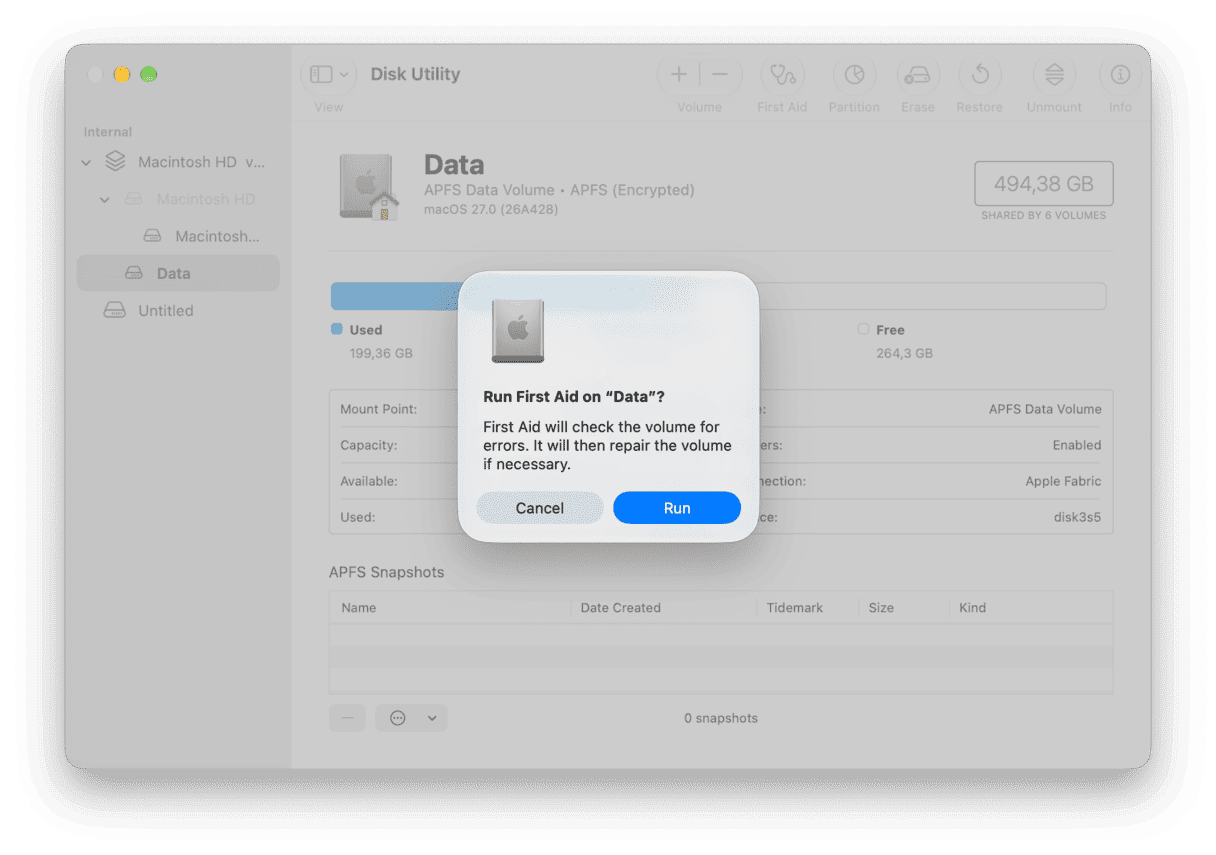Click the "Capacity:" label

[369, 445]
